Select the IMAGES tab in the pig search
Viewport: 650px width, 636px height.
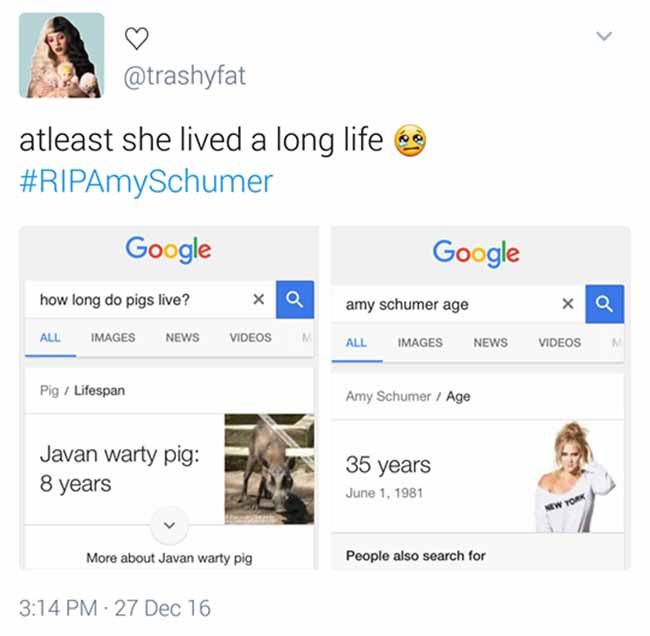click(113, 337)
